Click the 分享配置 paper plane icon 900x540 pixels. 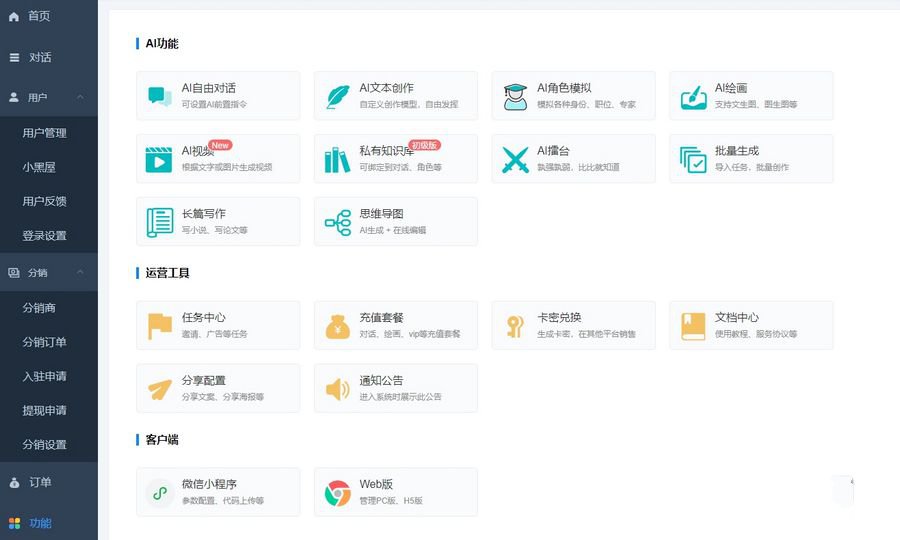(160, 389)
